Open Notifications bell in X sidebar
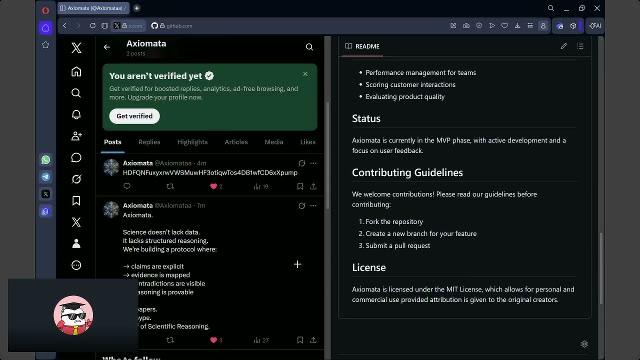 pyautogui.click(x=76, y=115)
